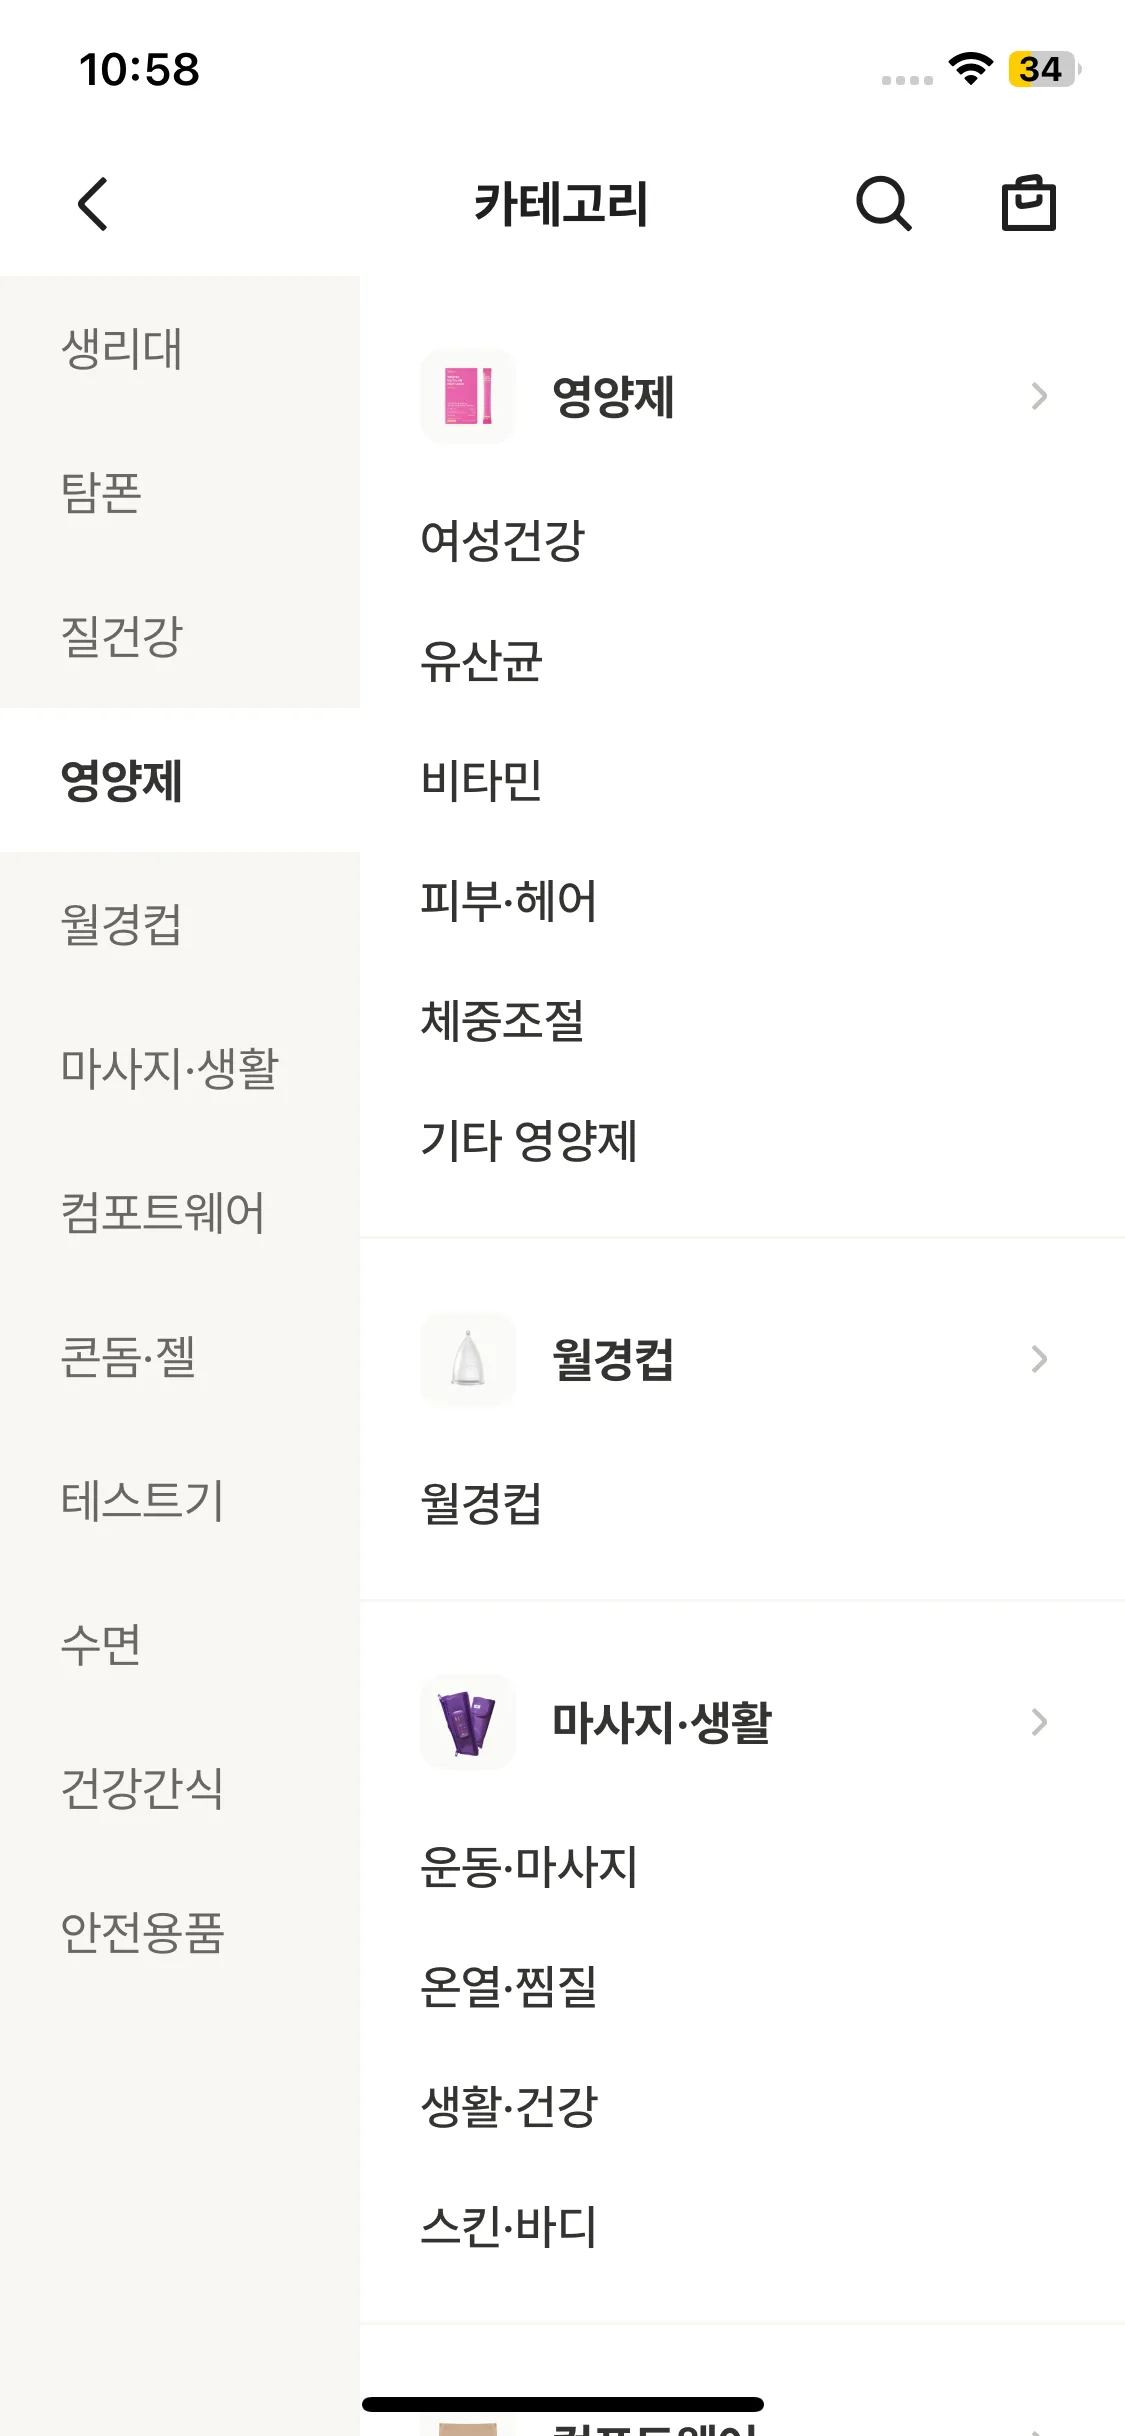Viewport: 1125px width, 2436px height.
Task: Open 온열·찜질 subcategory
Action: [508, 1987]
